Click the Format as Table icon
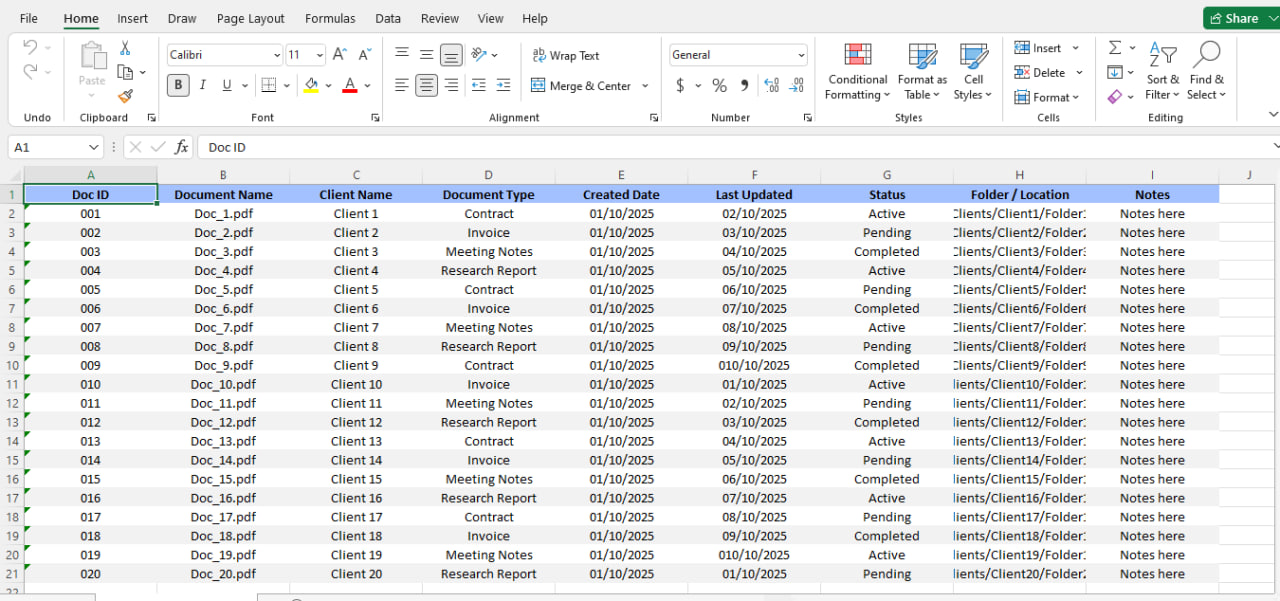Viewport: 1280px width, 601px height. pos(920,70)
